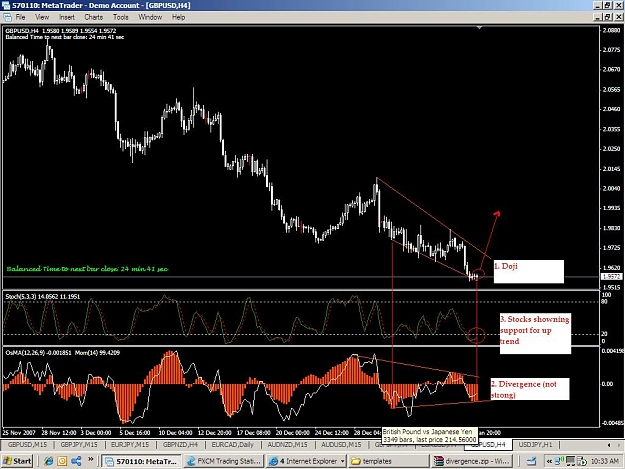Switch to the AUDNZD,M15 chart tab
Viewport: 625px width, 469px height.
coord(287,444)
